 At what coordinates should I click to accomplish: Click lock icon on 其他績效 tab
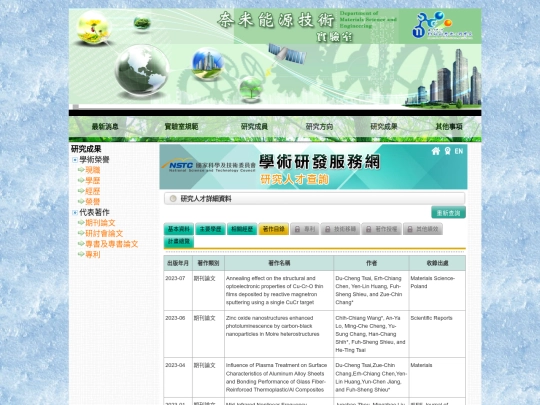pyautogui.click(x=410, y=229)
